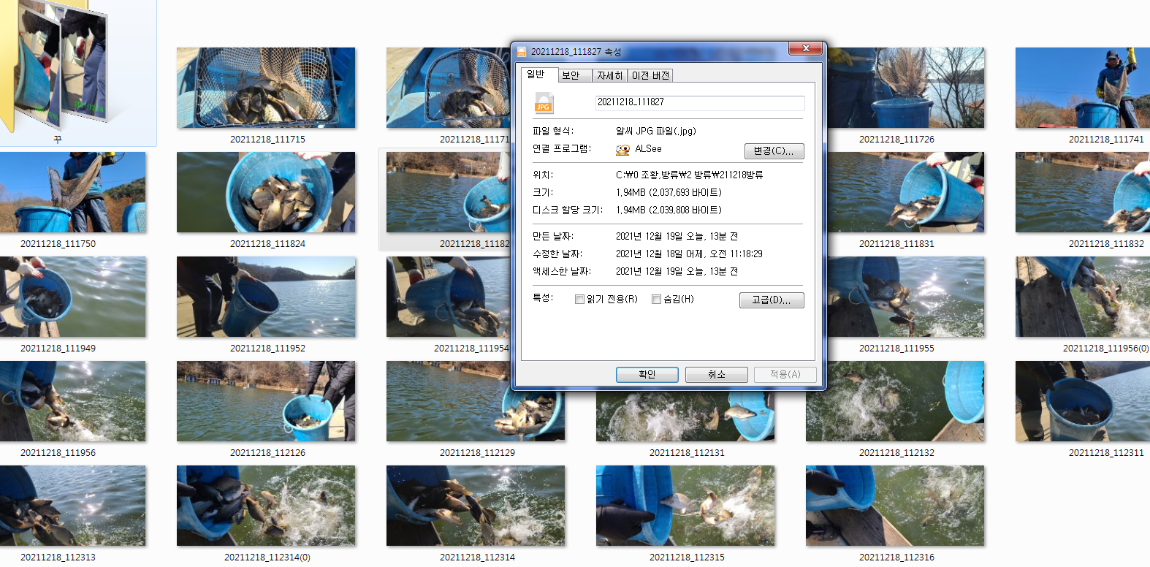
Task: Select thumbnail 20211218_111741
Action: point(1083,88)
